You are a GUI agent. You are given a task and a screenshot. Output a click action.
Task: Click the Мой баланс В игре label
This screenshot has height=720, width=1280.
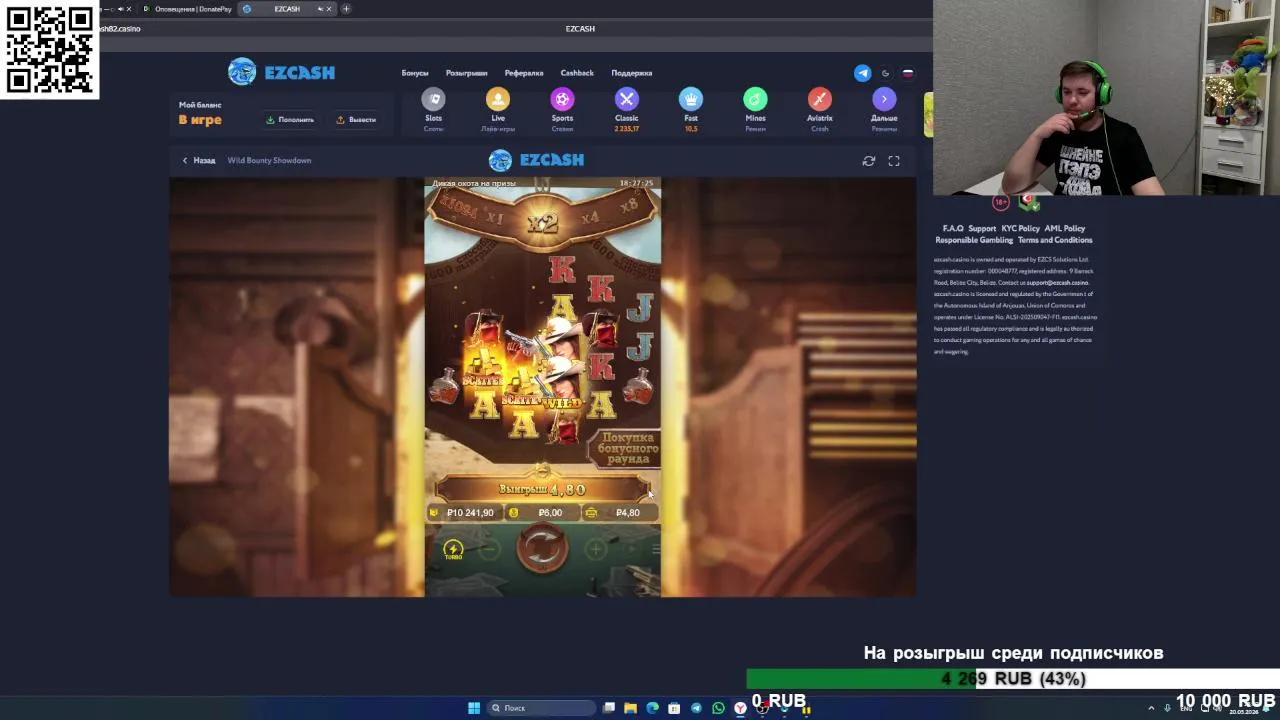200,113
